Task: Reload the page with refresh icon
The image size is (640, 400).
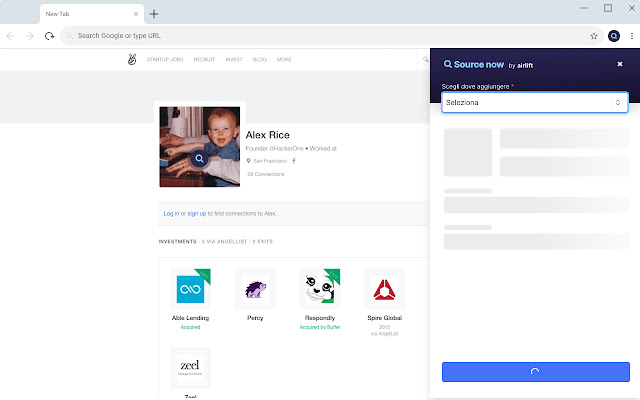Action: pyautogui.click(x=49, y=36)
